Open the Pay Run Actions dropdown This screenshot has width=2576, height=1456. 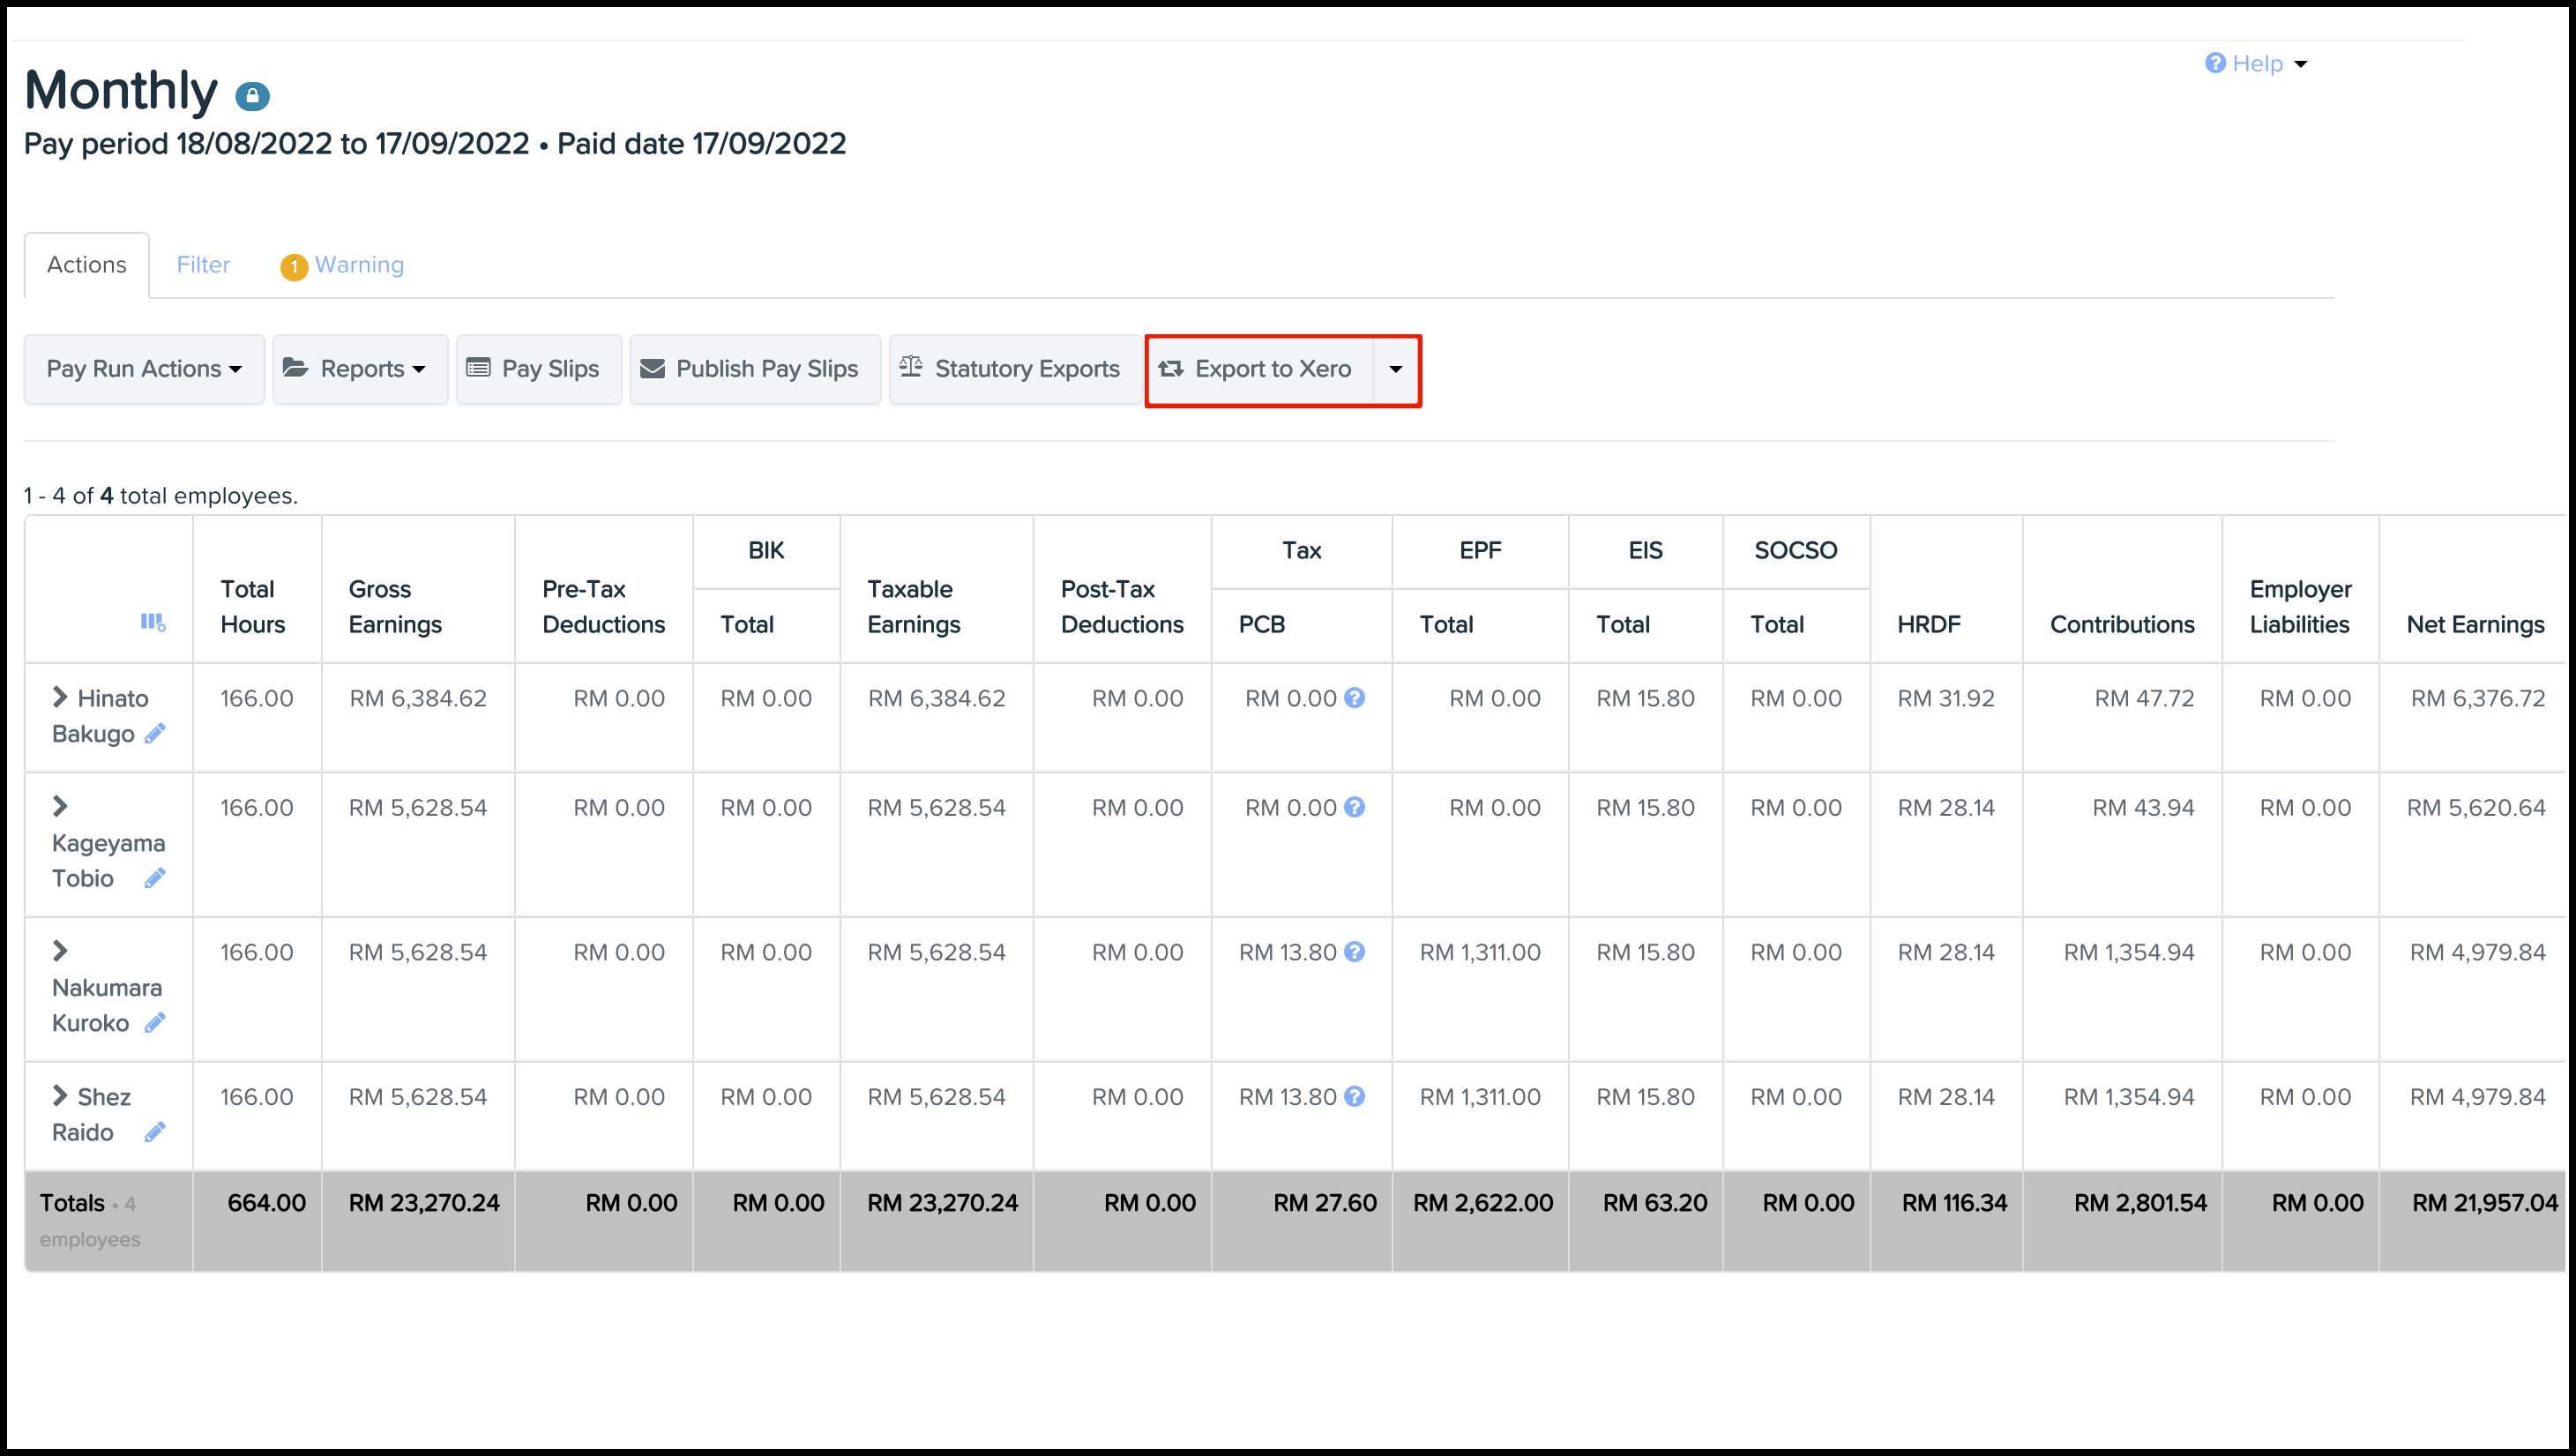[144, 369]
